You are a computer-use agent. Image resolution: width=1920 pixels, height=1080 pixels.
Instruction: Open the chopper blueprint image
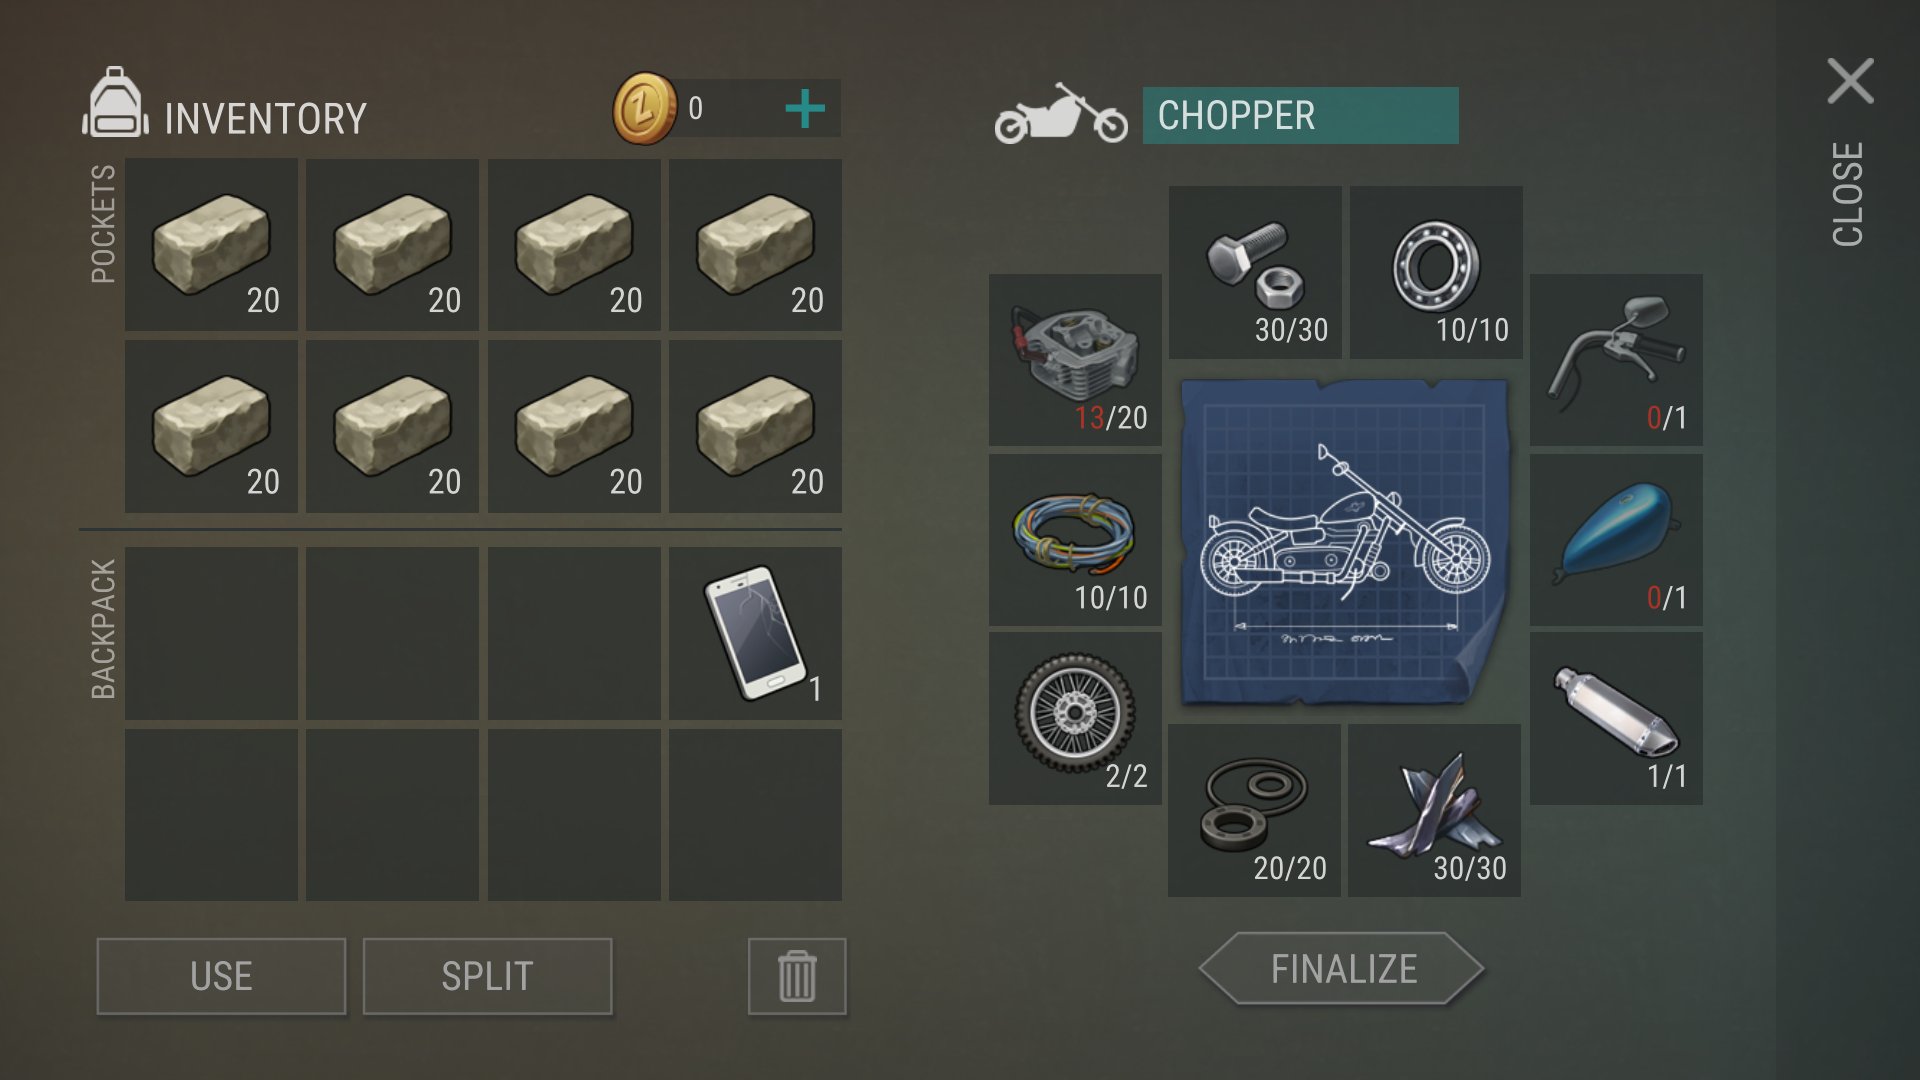coord(1345,542)
